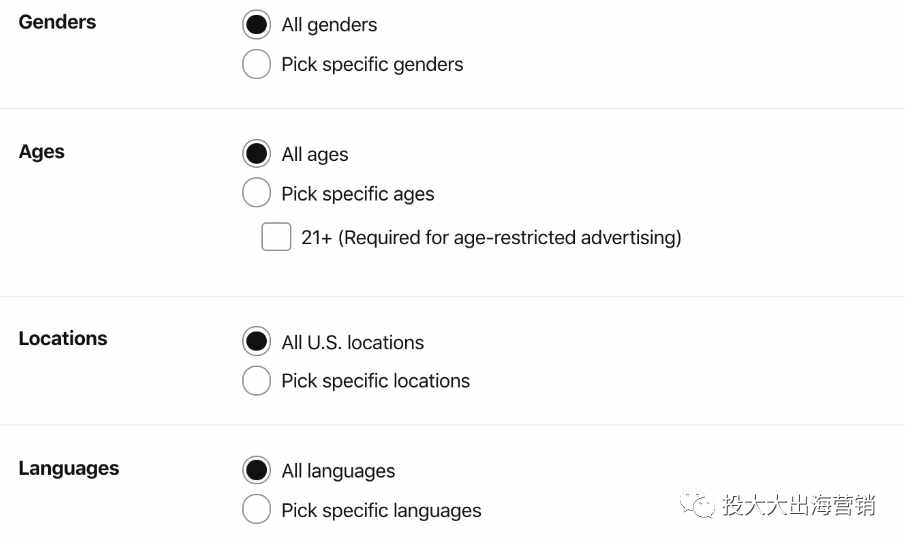The height and width of the screenshot is (545, 905).
Task: Click the "Pick specific locations" text label
Action: pos(376,381)
